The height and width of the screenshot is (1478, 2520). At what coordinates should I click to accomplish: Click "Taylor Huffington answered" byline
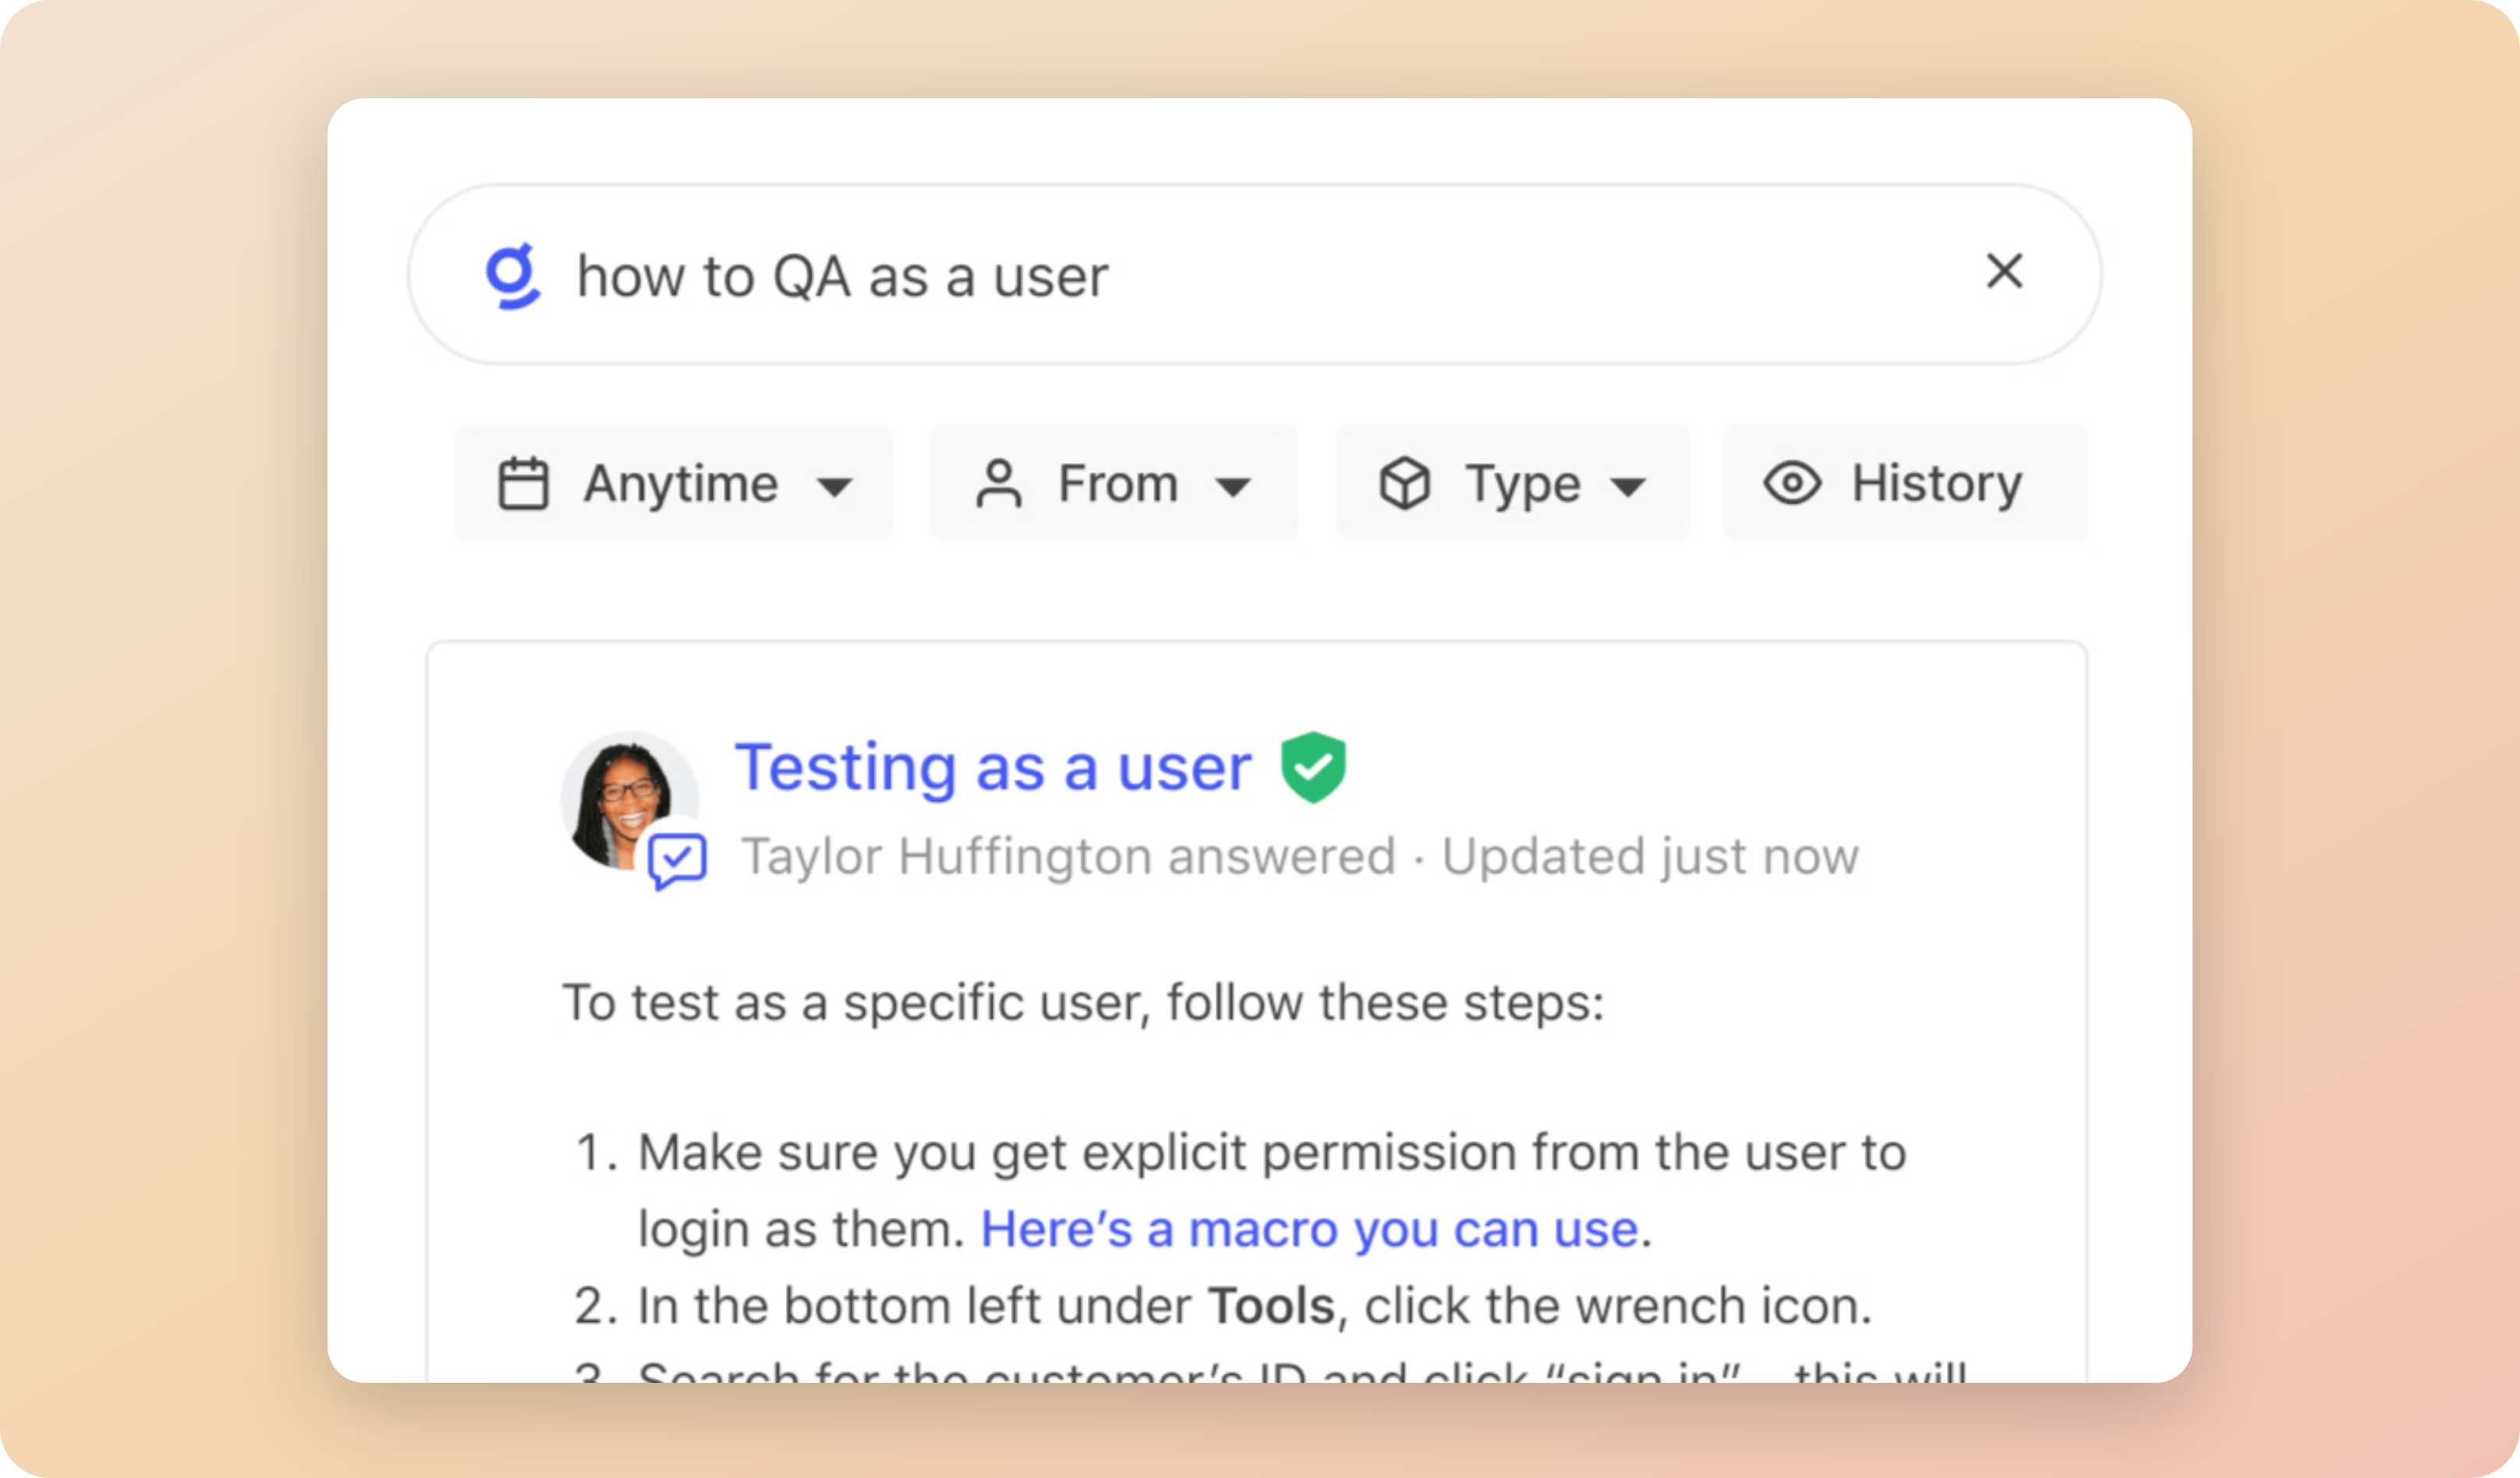point(1068,856)
